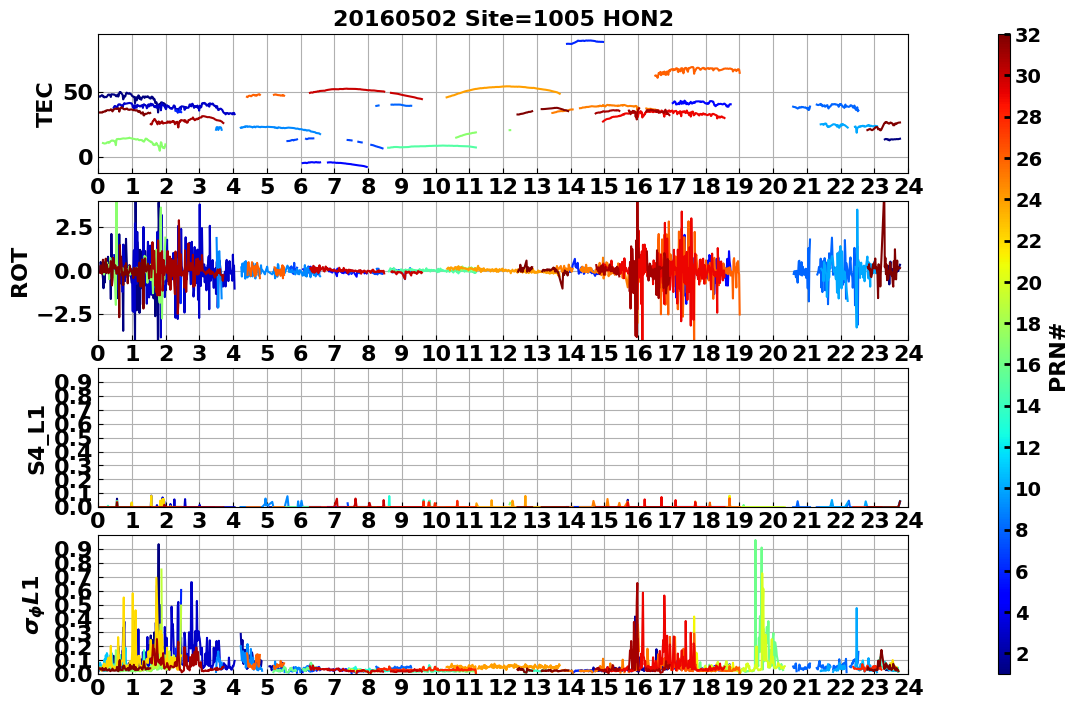
Task: Click the 'ROT' y-axis label
Action: pos(20,273)
